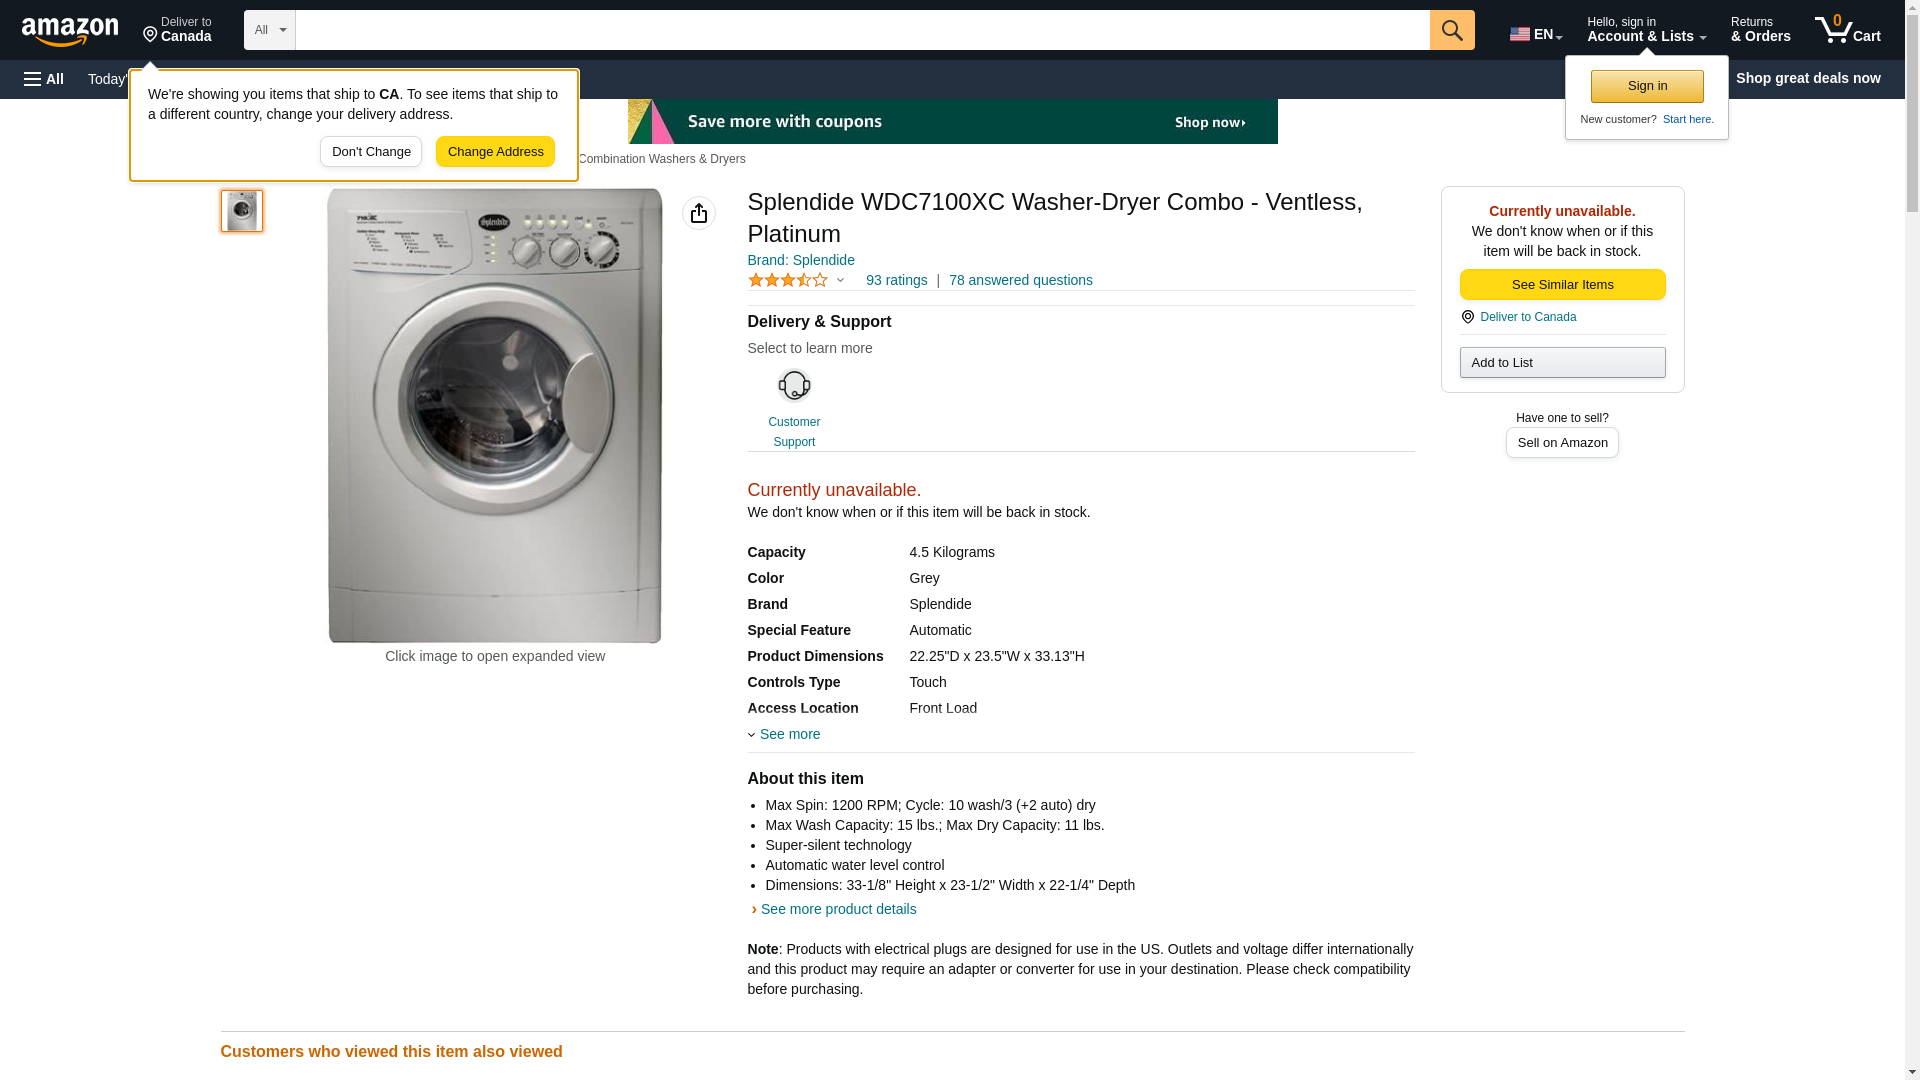
Task: Click the Amazon logo
Action: click(70, 31)
